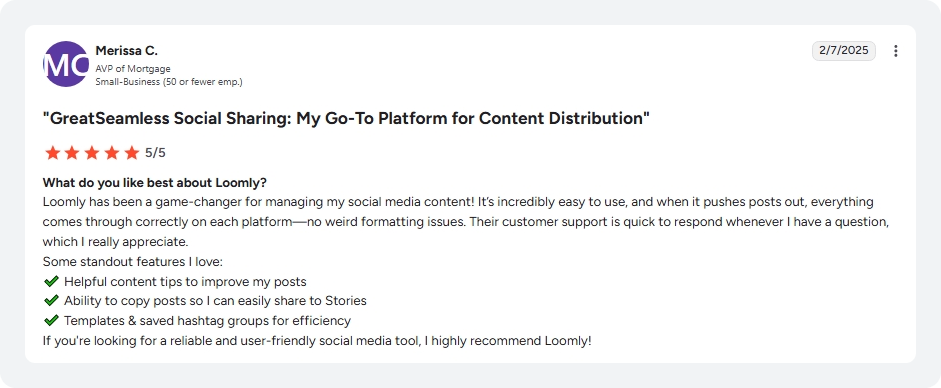The width and height of the screenshot is (941, 388).
Task: Click green checkmark beside Templates & saved hashtag
Action: [51, 320]
